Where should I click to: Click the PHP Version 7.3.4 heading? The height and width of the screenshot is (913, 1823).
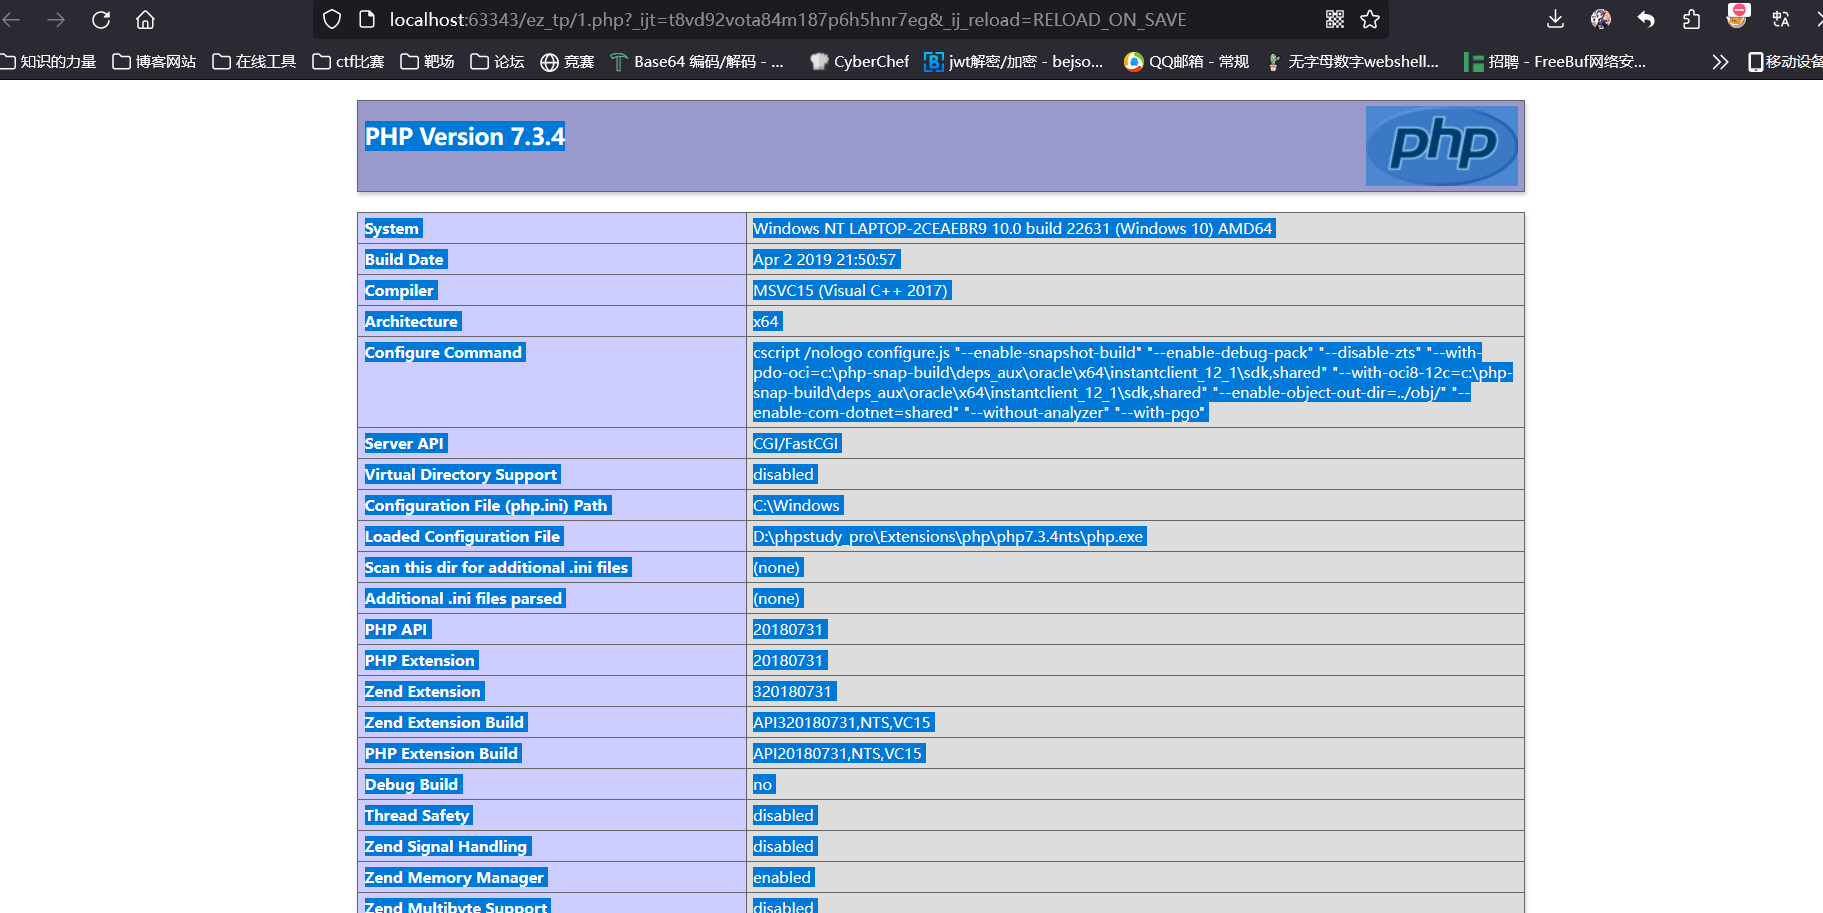pos(464,137)
